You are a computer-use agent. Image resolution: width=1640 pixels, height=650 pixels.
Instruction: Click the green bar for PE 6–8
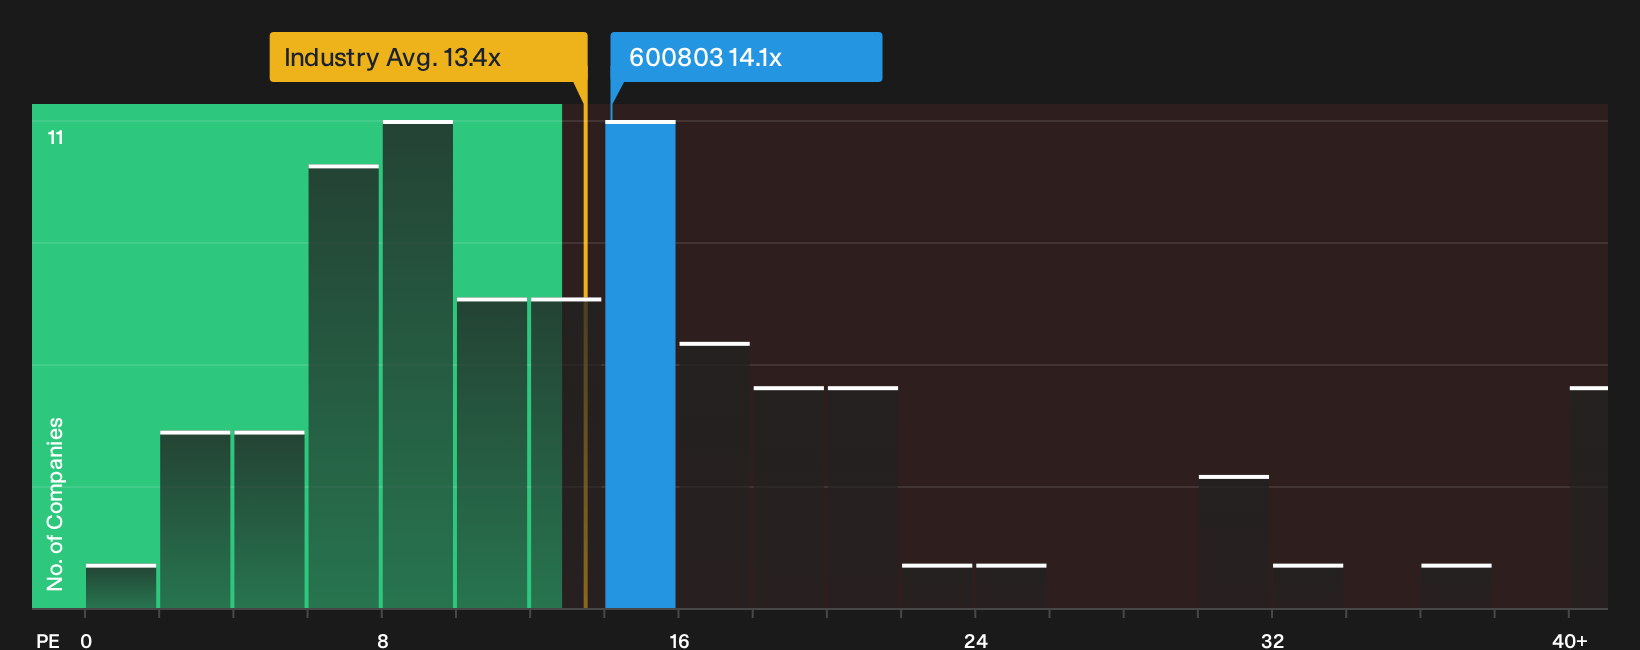(x=344, y=386)
